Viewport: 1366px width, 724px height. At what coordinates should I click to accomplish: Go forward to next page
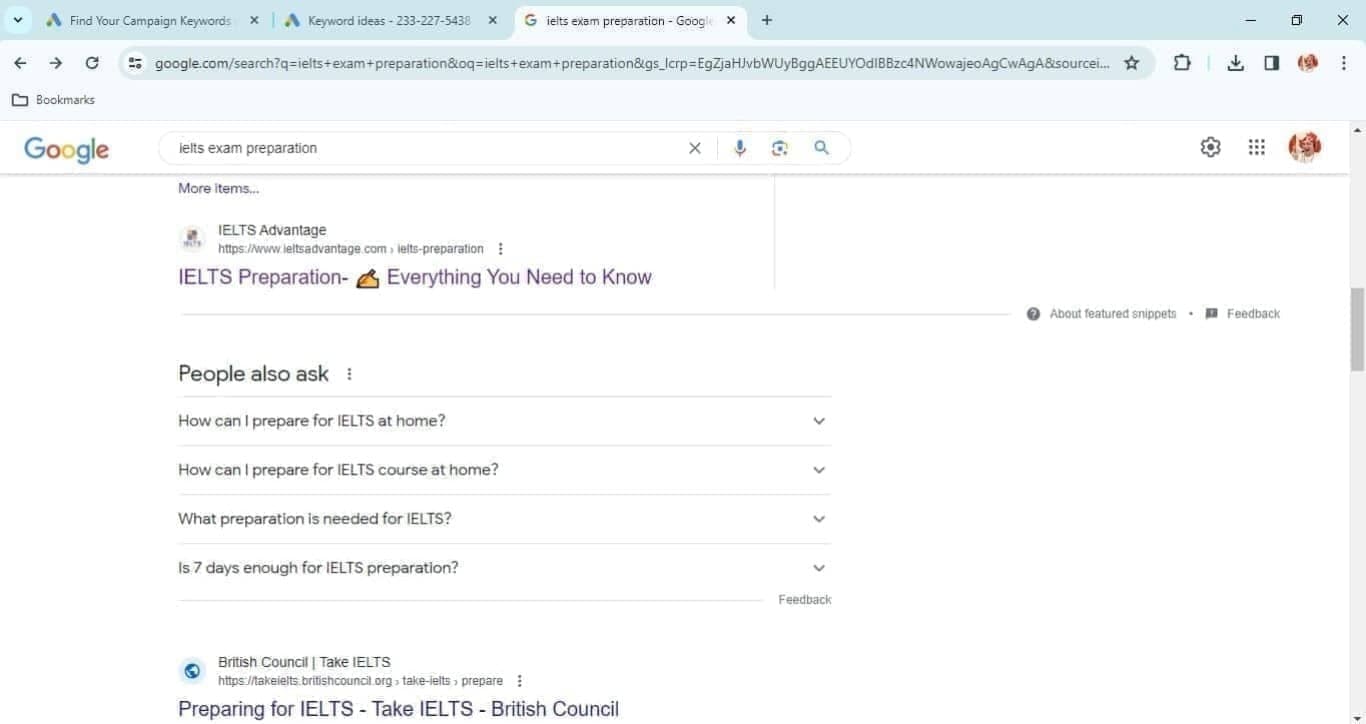coord(56,63)
